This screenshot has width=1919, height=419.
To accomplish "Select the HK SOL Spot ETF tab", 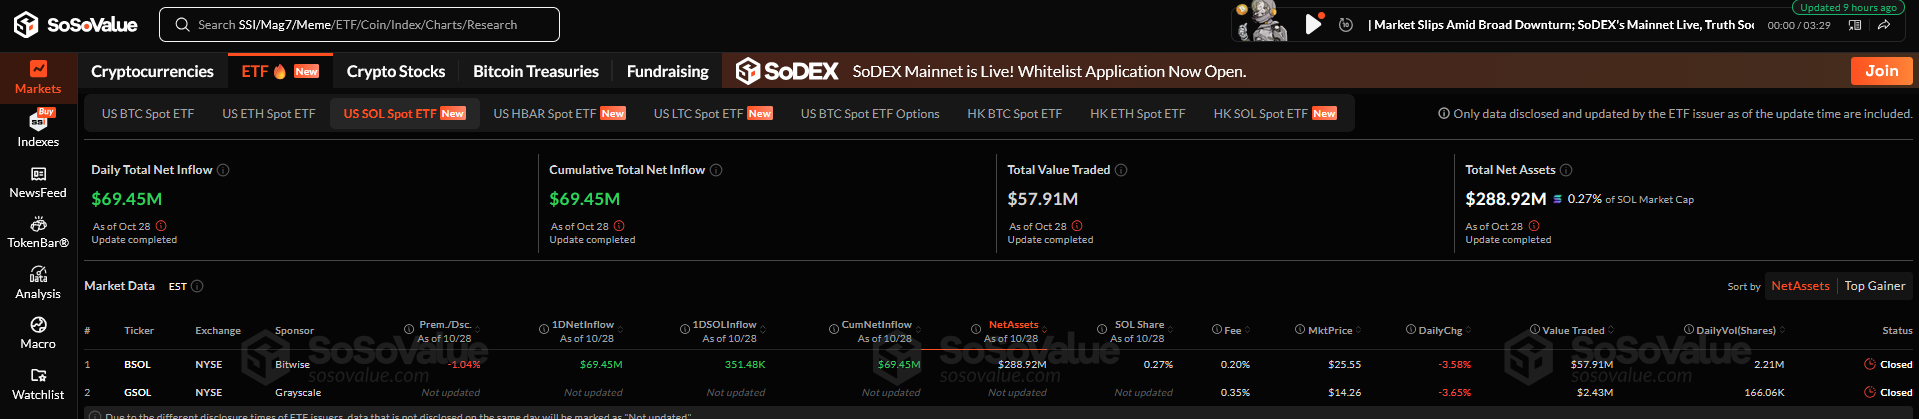I will (x=1275, y=113).
